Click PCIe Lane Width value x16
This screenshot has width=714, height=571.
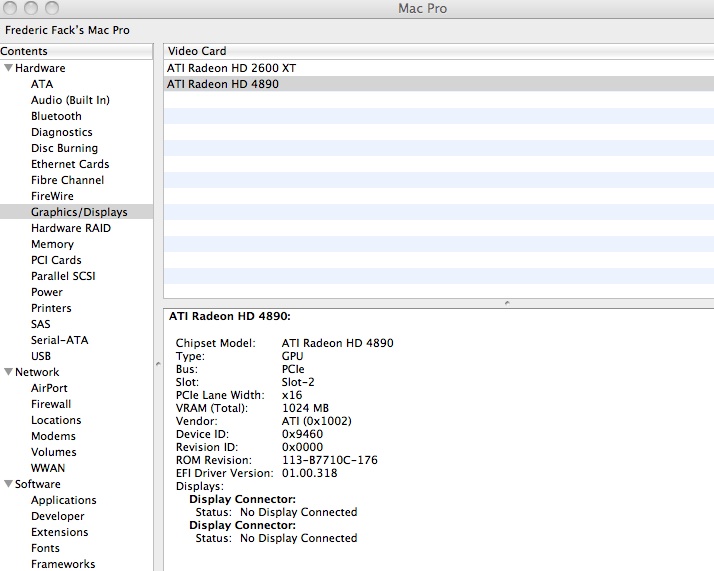292,395
